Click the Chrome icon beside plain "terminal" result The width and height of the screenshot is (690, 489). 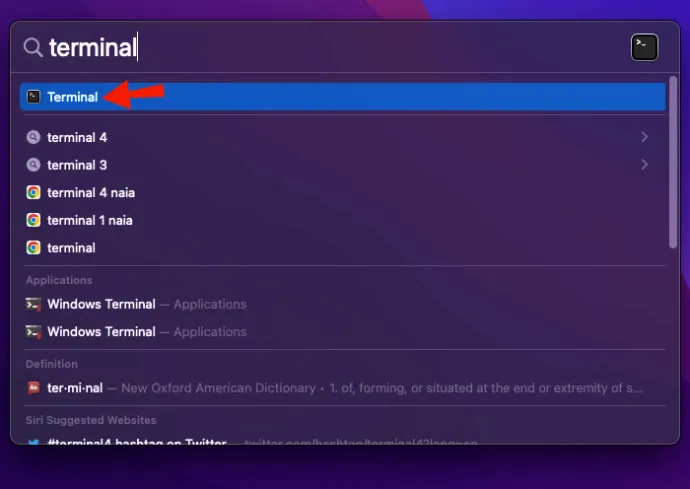point(33,248)
